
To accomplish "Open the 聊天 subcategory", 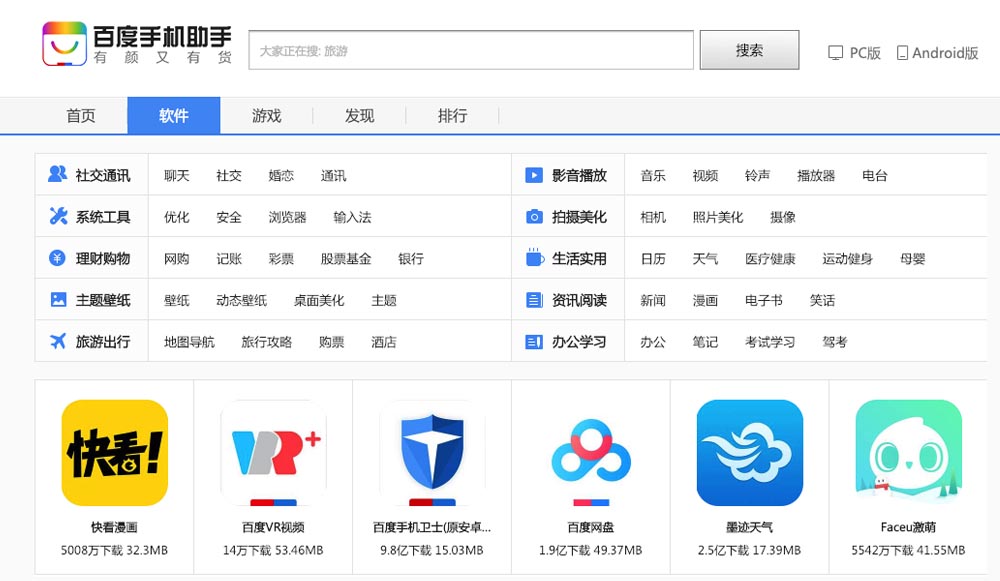I will click(x=177, y=175).
